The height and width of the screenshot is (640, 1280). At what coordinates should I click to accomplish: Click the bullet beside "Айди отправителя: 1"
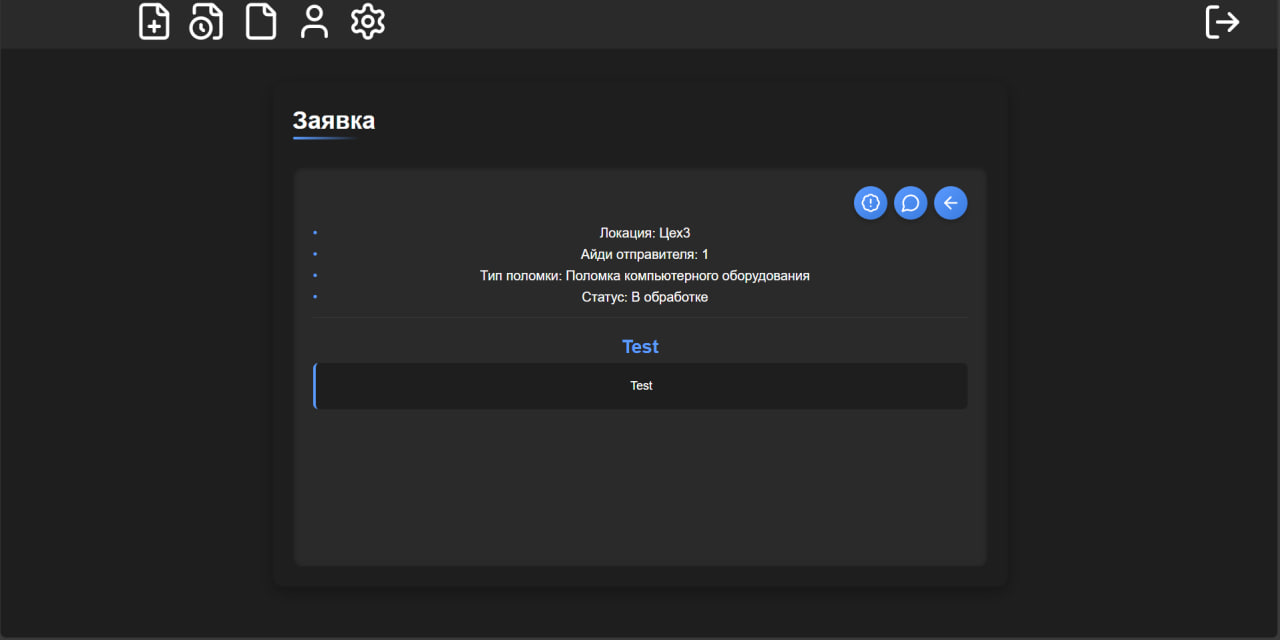[315, 254]
